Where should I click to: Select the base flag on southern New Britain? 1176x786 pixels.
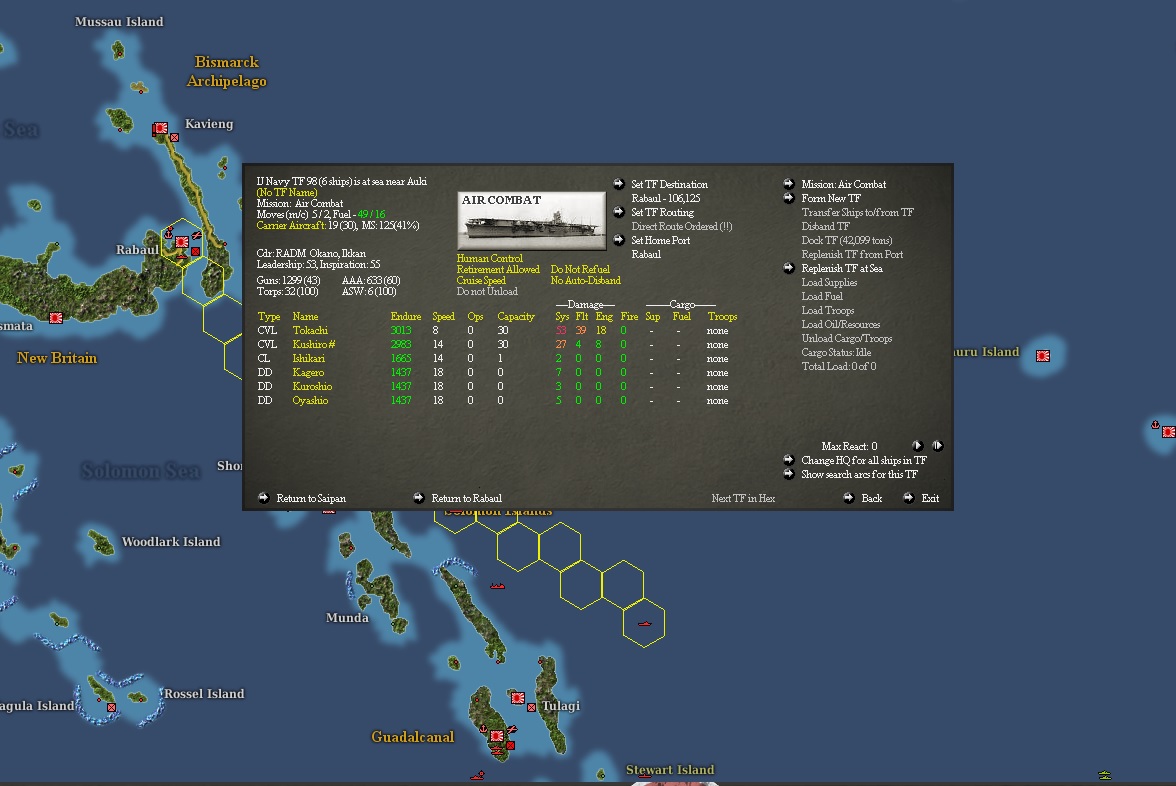[x=56, y=317]
